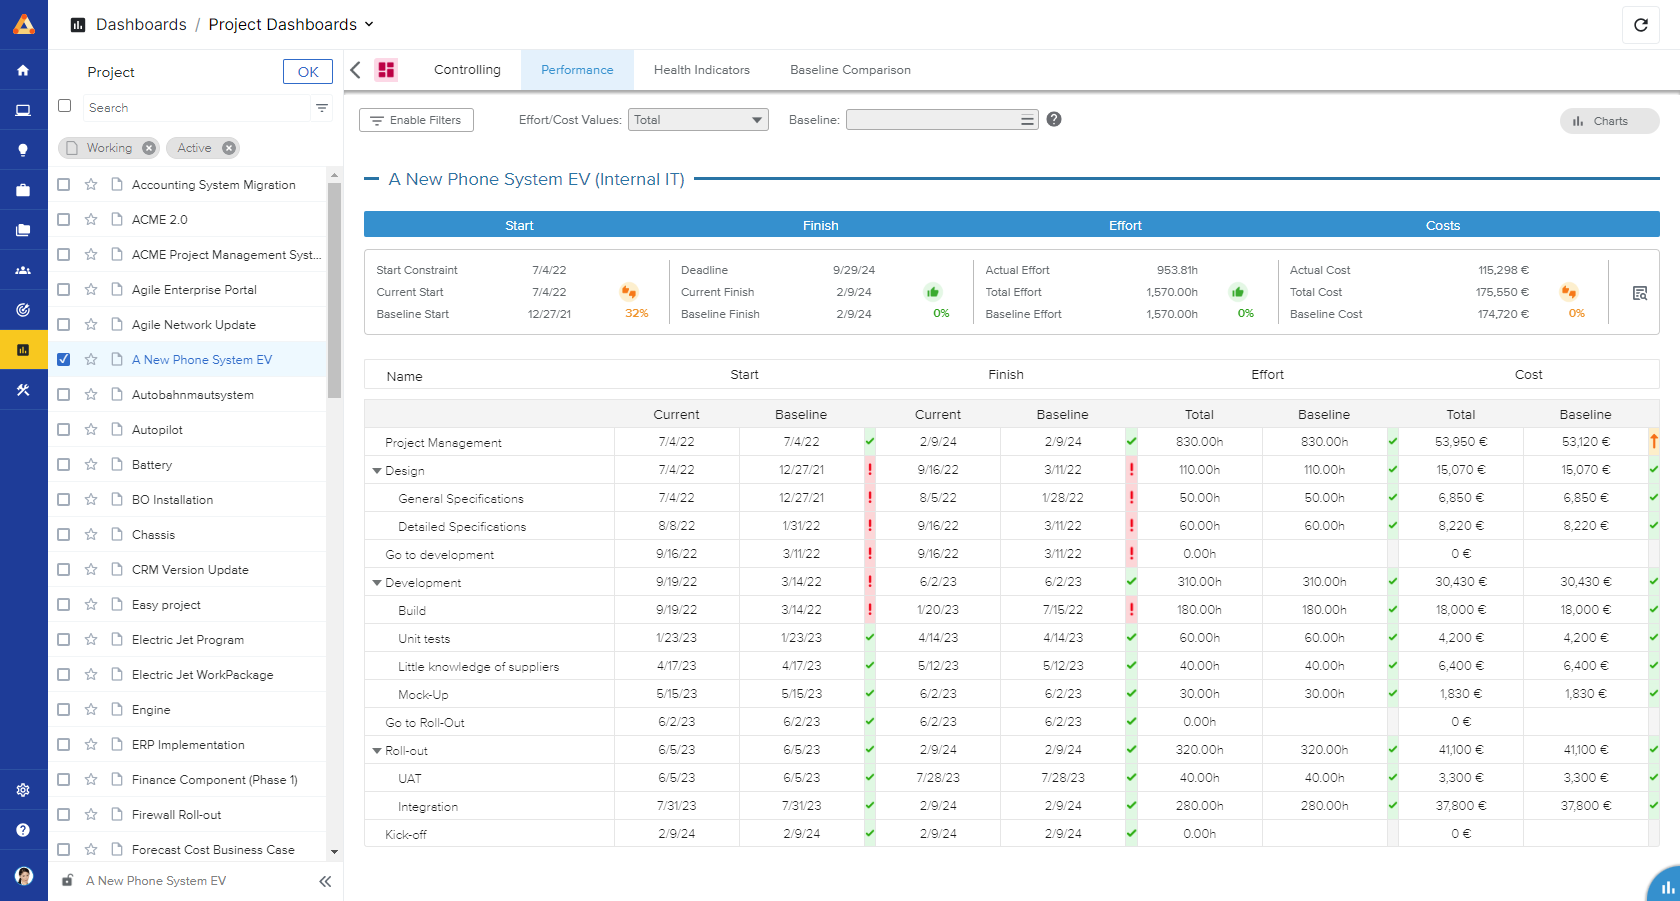Uncheck A New Phone System EV project
1680x901 pixels.
pos(64,359)
